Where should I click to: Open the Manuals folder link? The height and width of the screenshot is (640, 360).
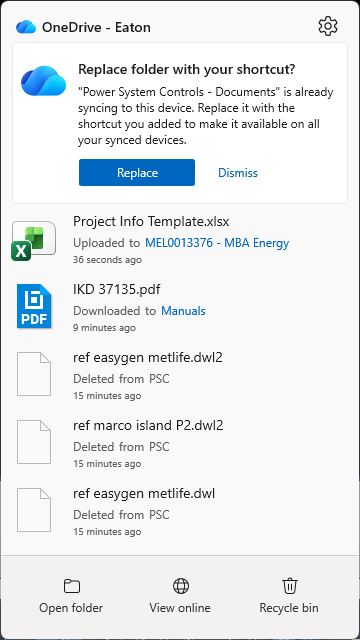(x=183, y=311)
